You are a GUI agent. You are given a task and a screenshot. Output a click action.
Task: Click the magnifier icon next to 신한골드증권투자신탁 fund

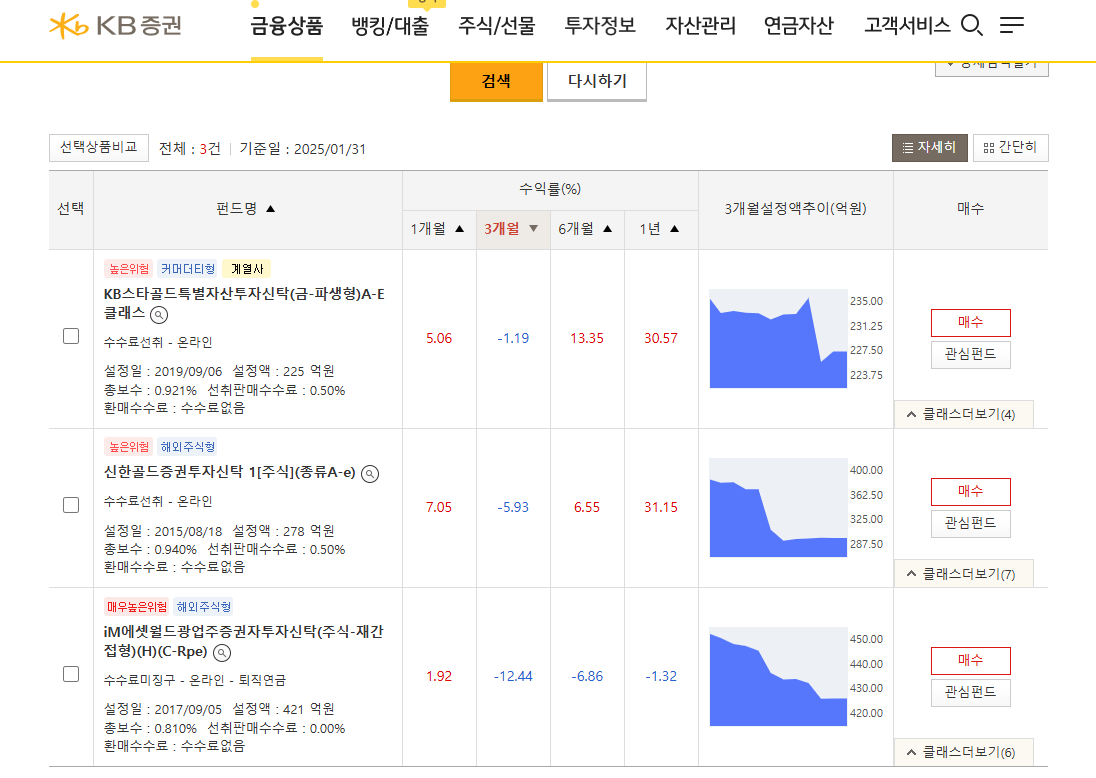tap(370, 475)
